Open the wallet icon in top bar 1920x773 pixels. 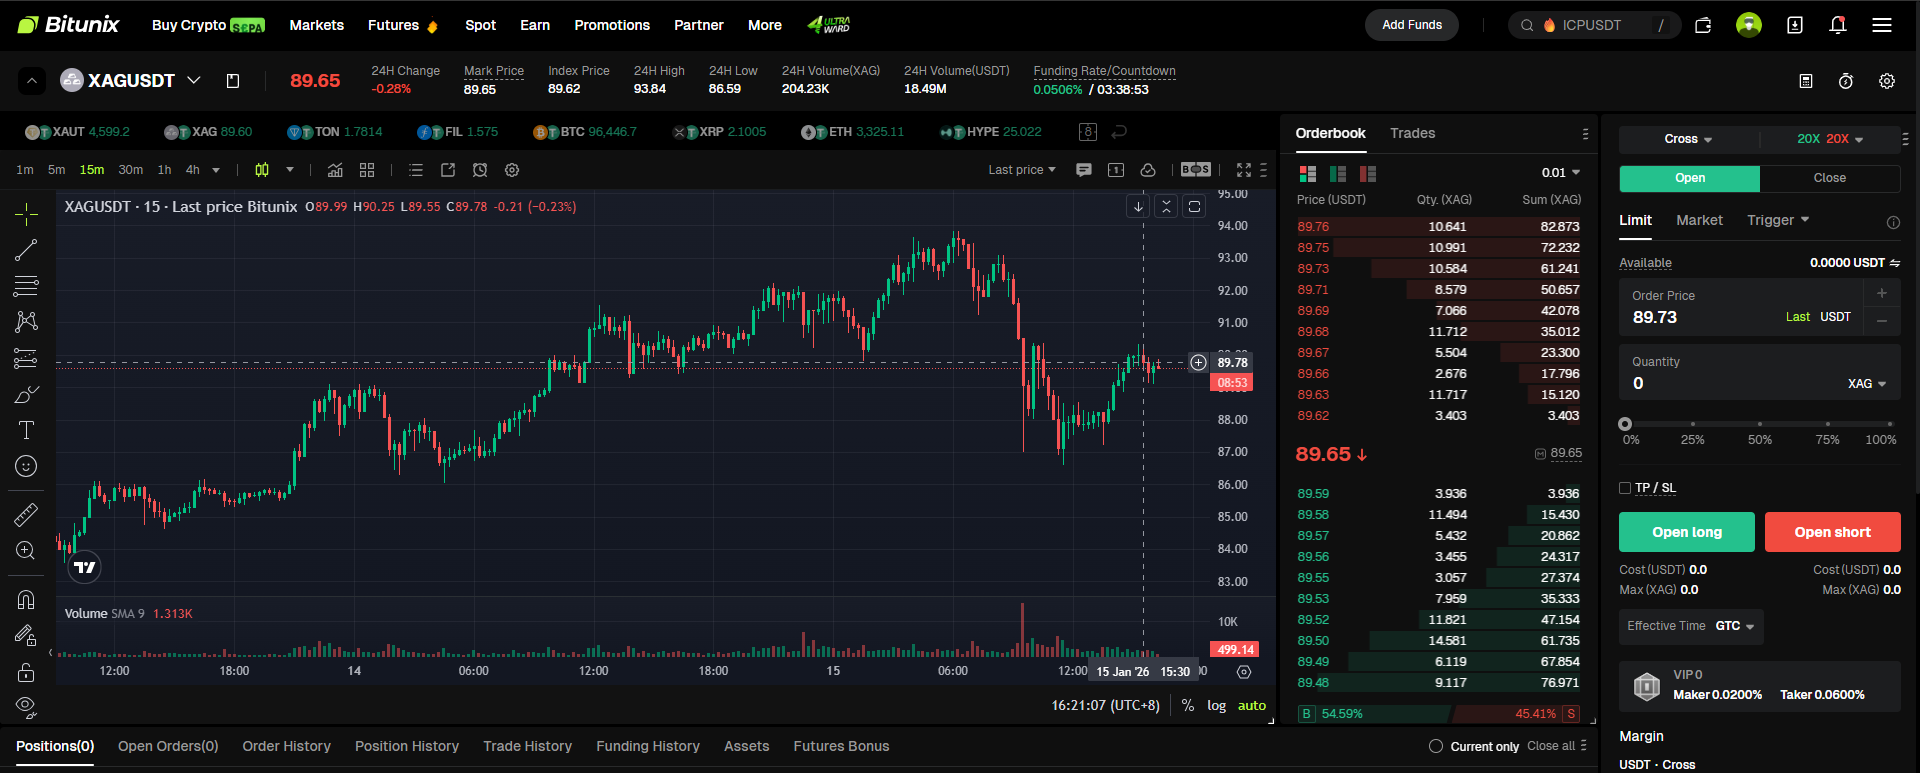coord(1703,25)
